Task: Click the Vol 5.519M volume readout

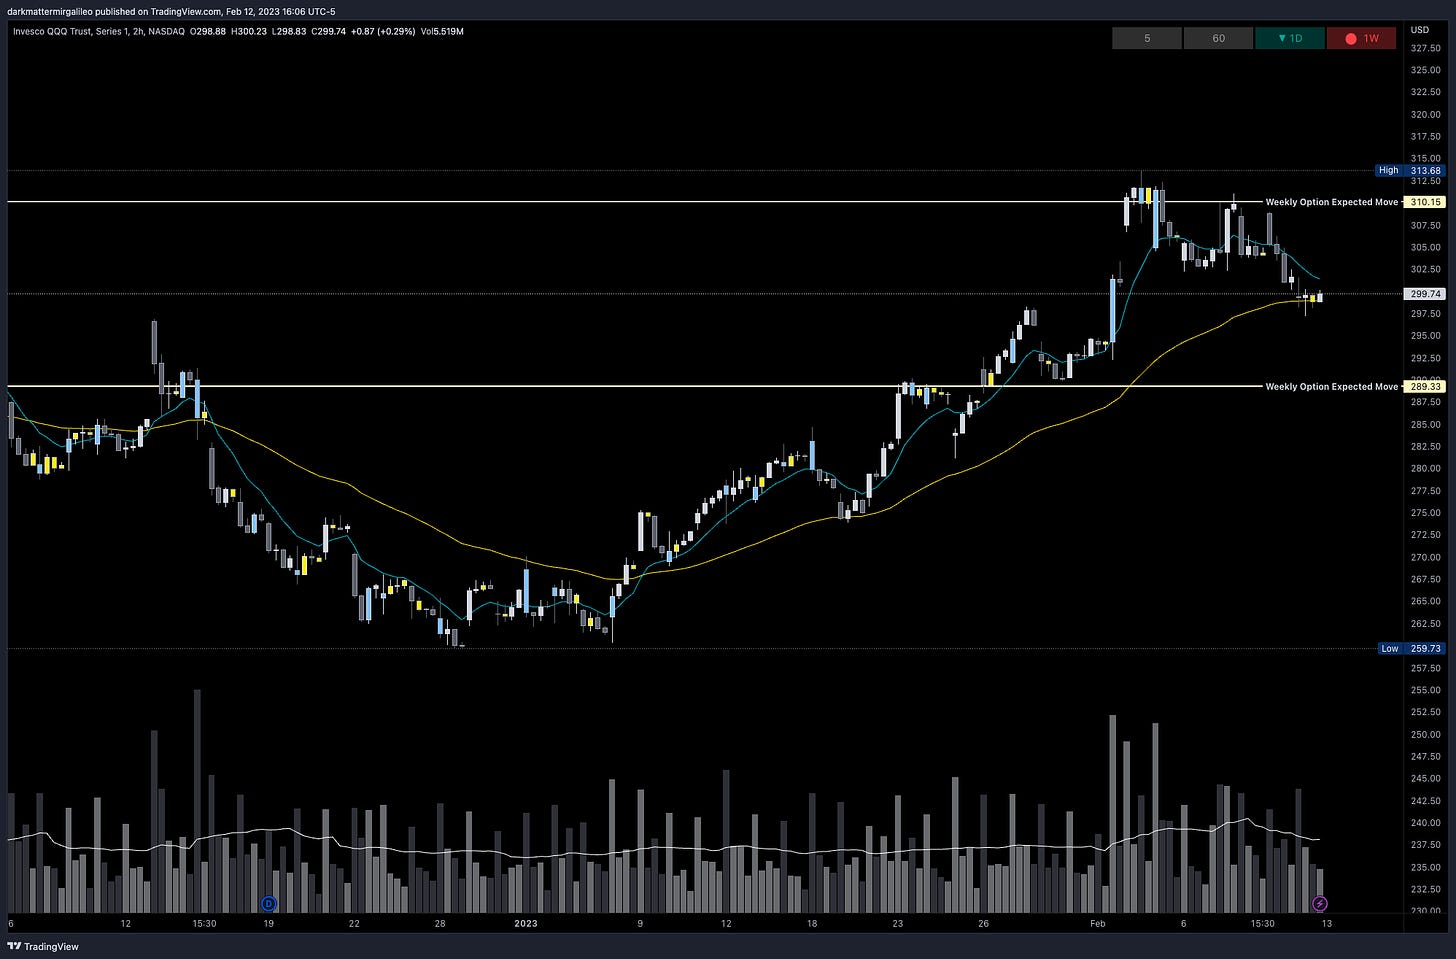Action: [442, 31]
